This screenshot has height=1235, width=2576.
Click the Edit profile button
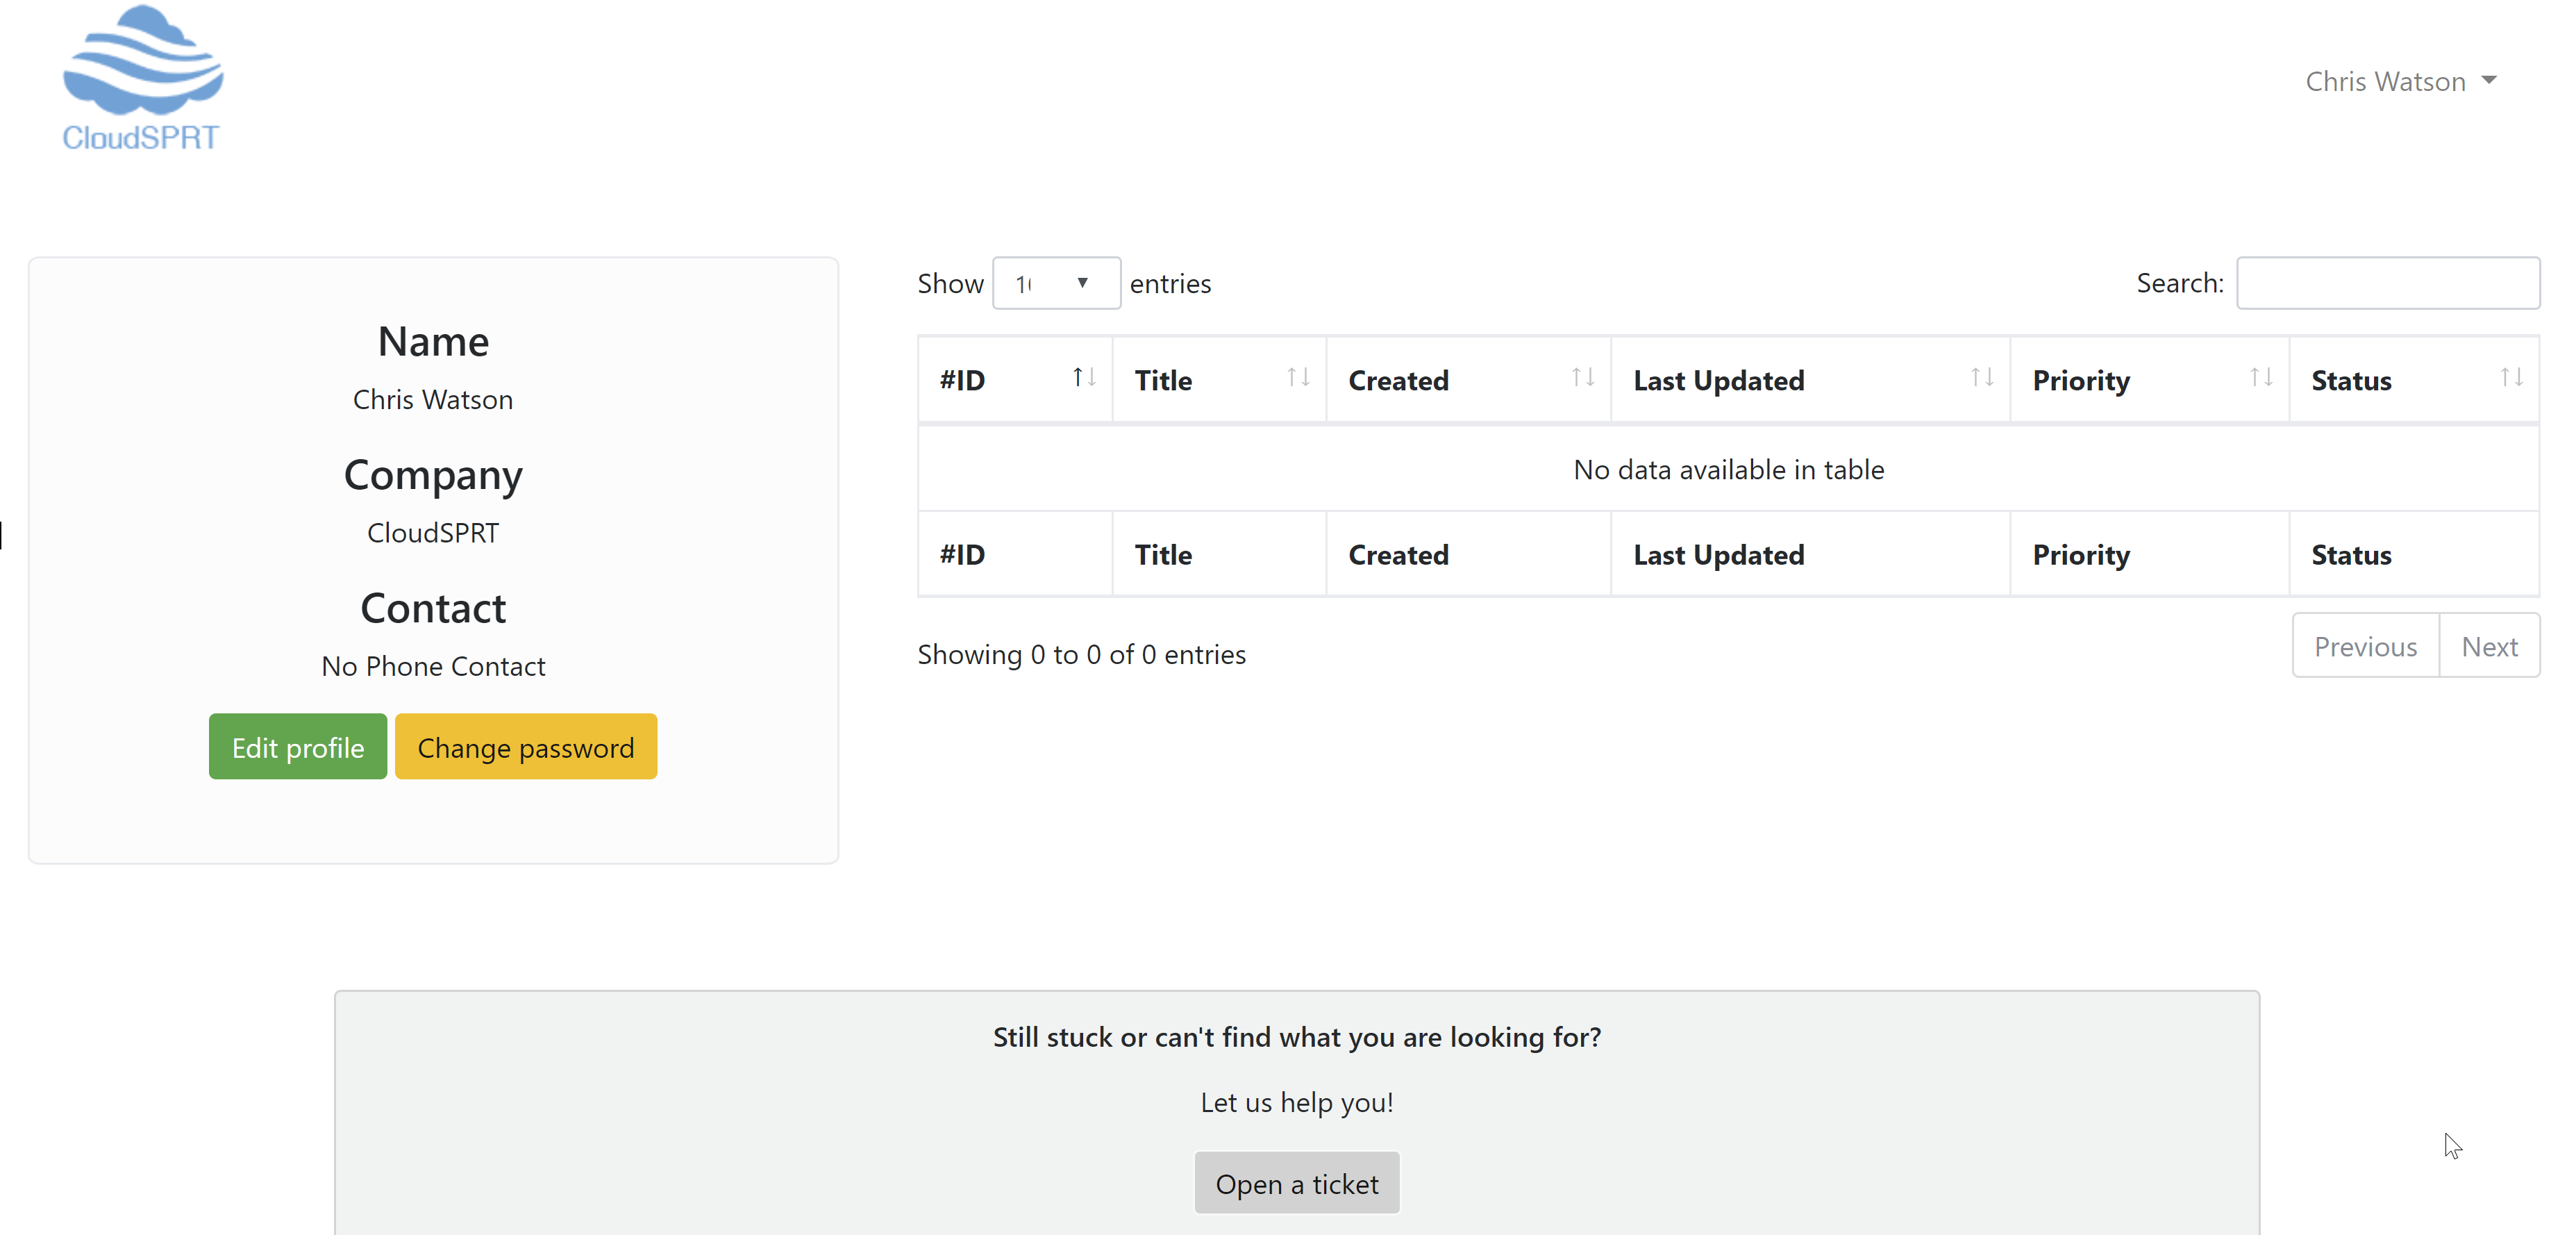click(x=297, y=747)
